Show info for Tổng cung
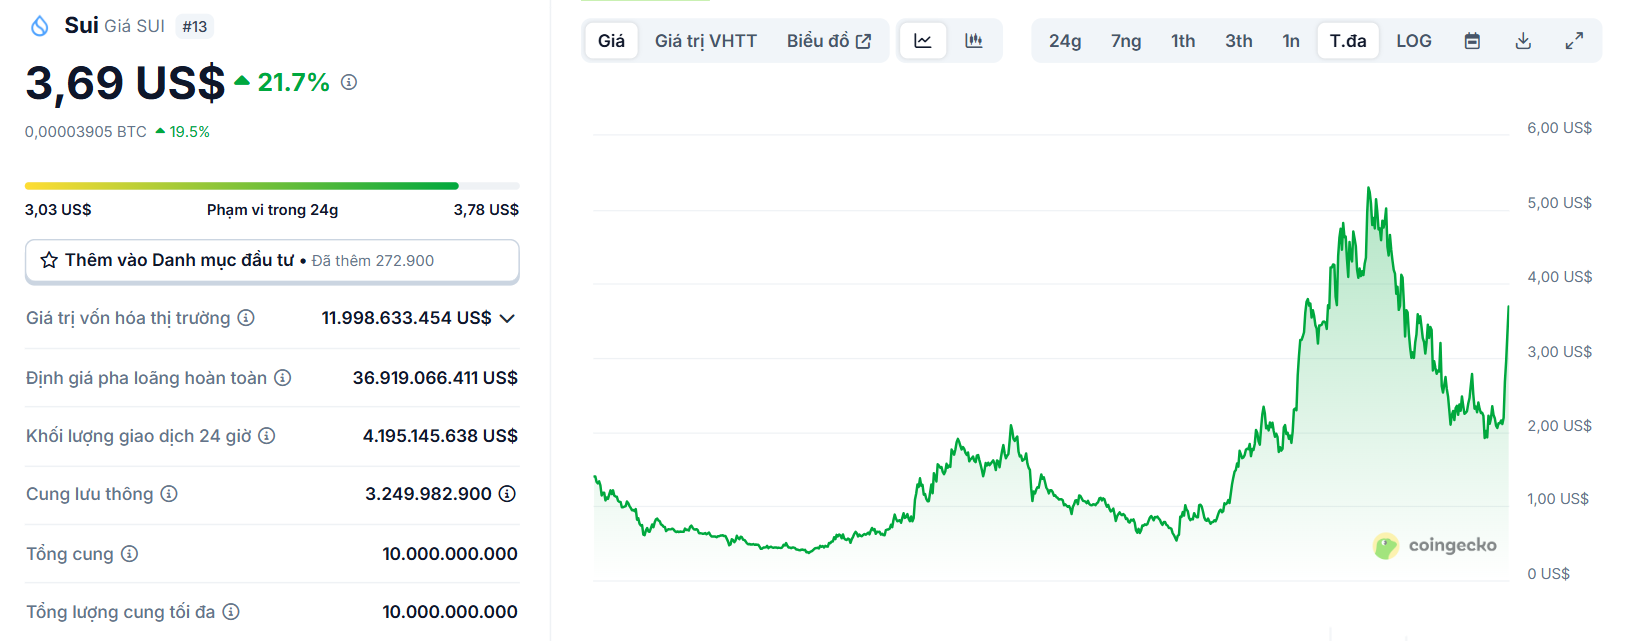Screen dimensions: 1649x641 (x=130, y=554)
